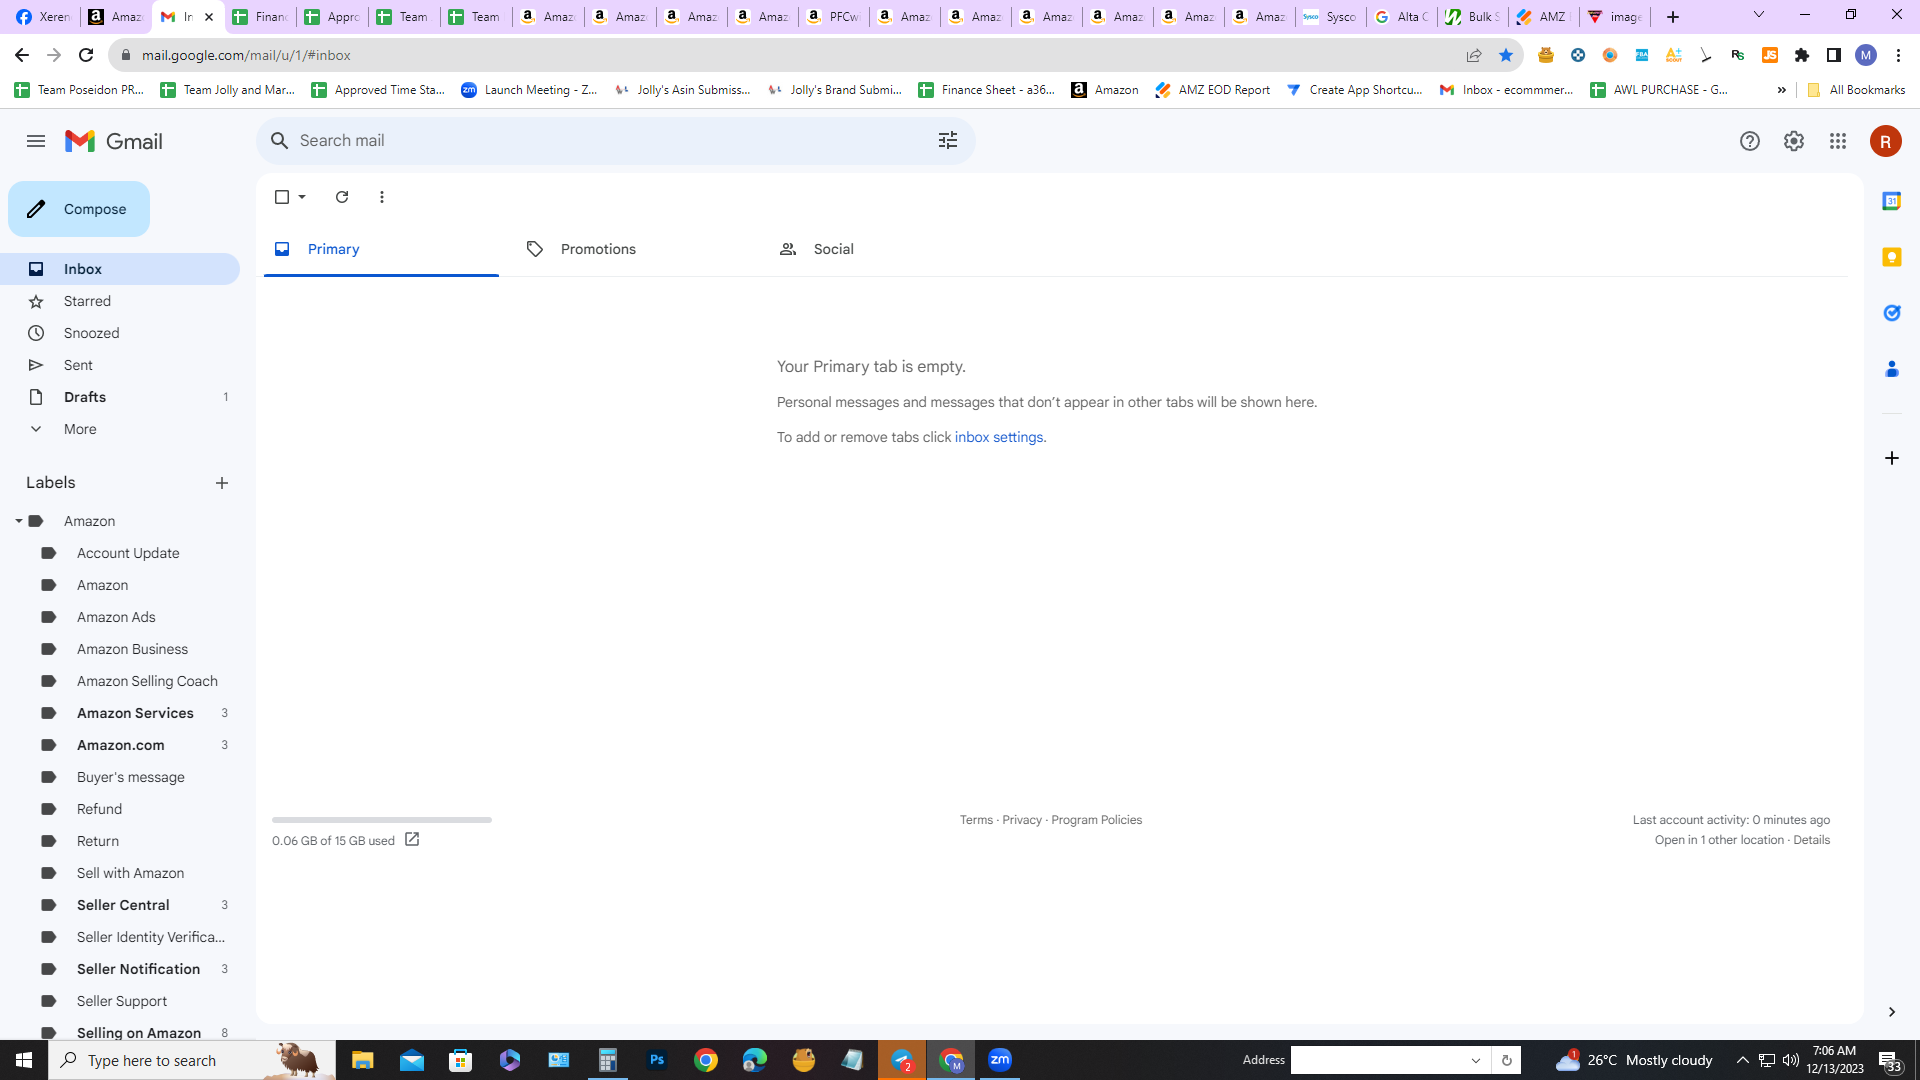
Task: Collapse the Amazon parent label
Action: (x=18, y=521)
